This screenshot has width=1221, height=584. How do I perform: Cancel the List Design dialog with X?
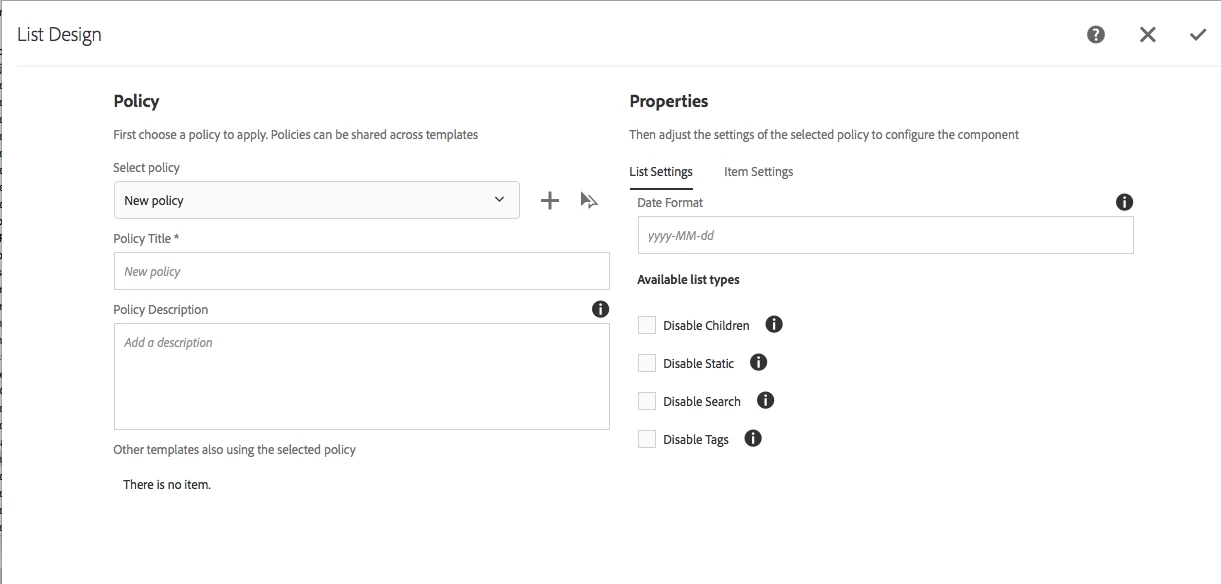point(1147,35)
